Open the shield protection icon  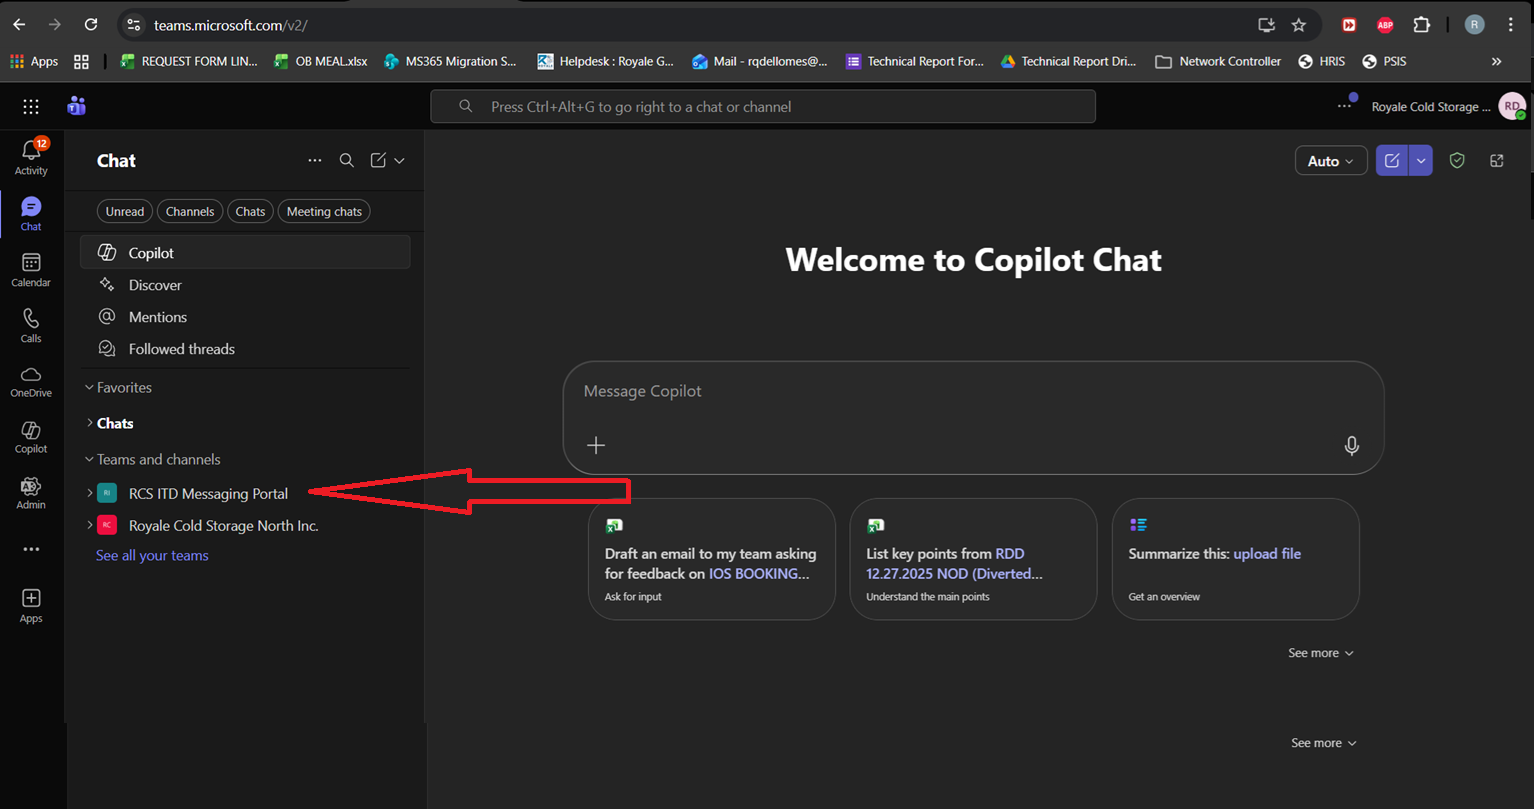(x=1457, y=160)
